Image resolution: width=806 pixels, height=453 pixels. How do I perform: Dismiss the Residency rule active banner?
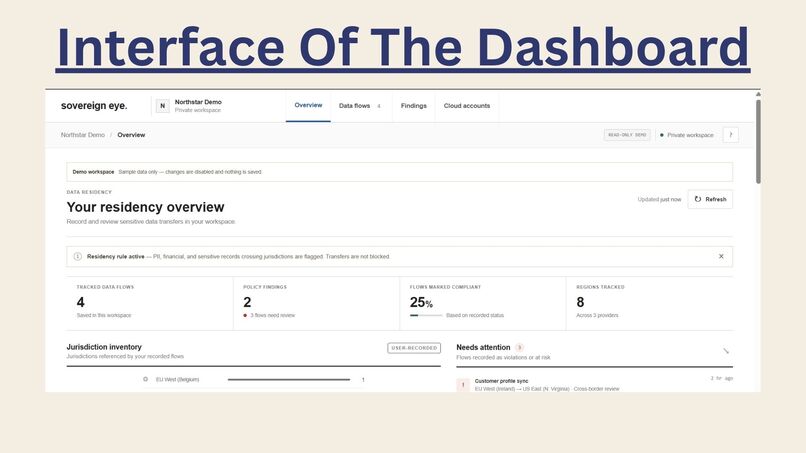pos(721,256)
